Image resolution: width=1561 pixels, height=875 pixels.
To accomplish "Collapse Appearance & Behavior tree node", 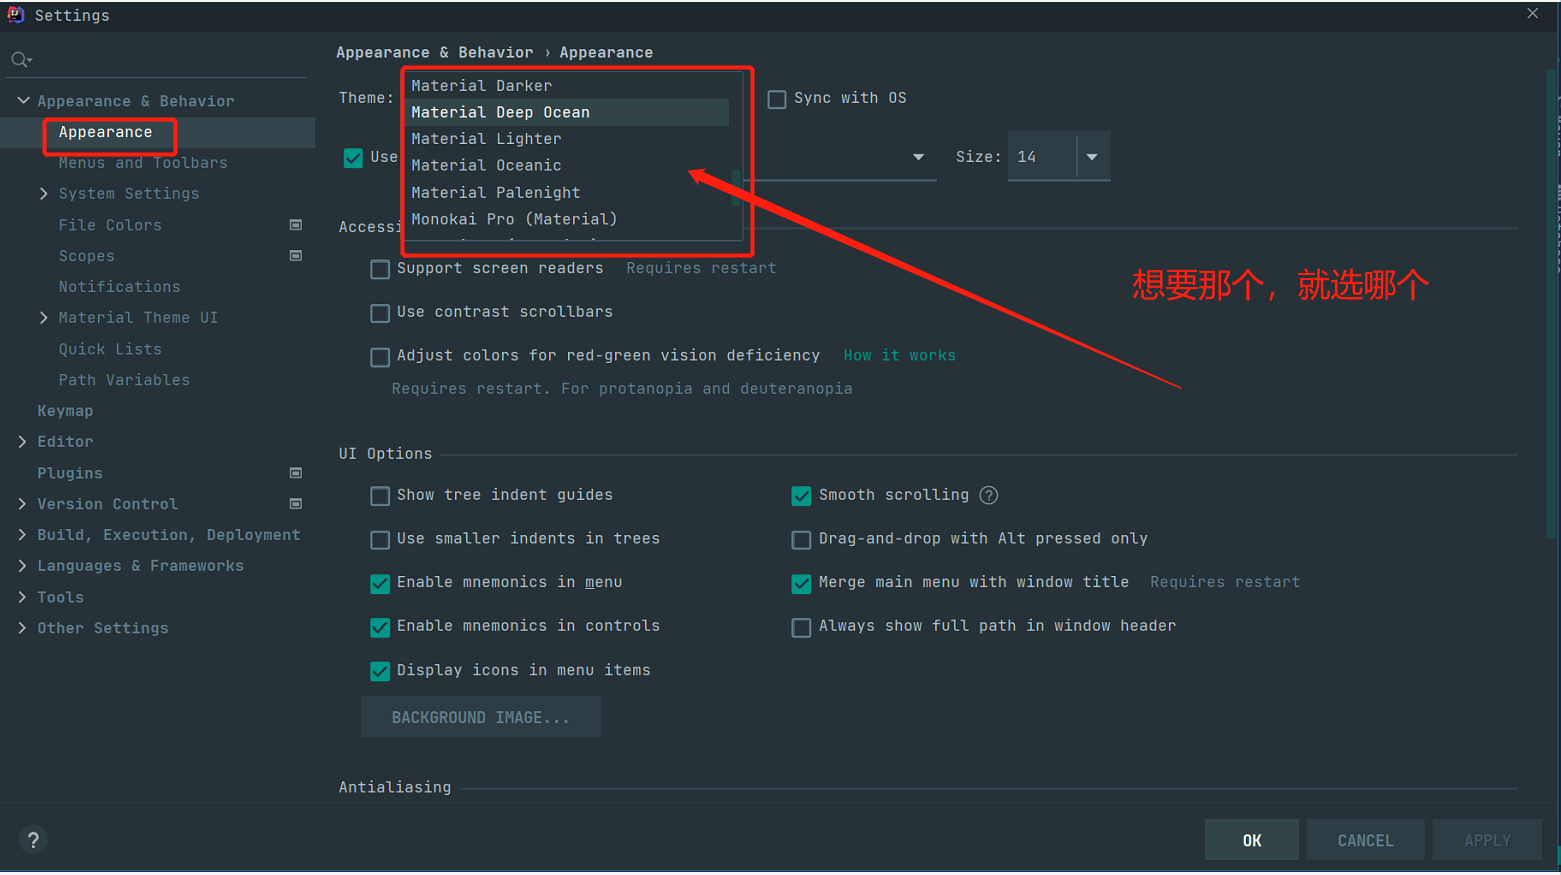I will (23, 101).
